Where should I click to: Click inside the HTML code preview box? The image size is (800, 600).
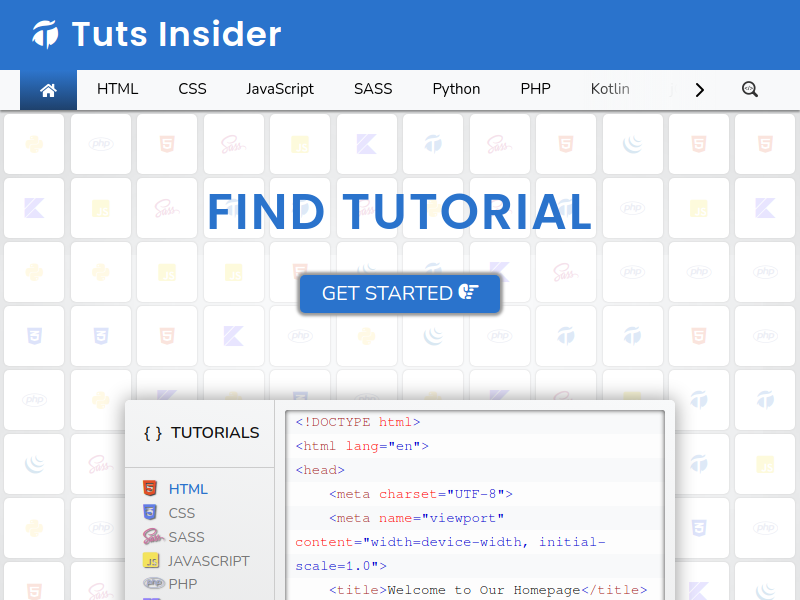474,505
